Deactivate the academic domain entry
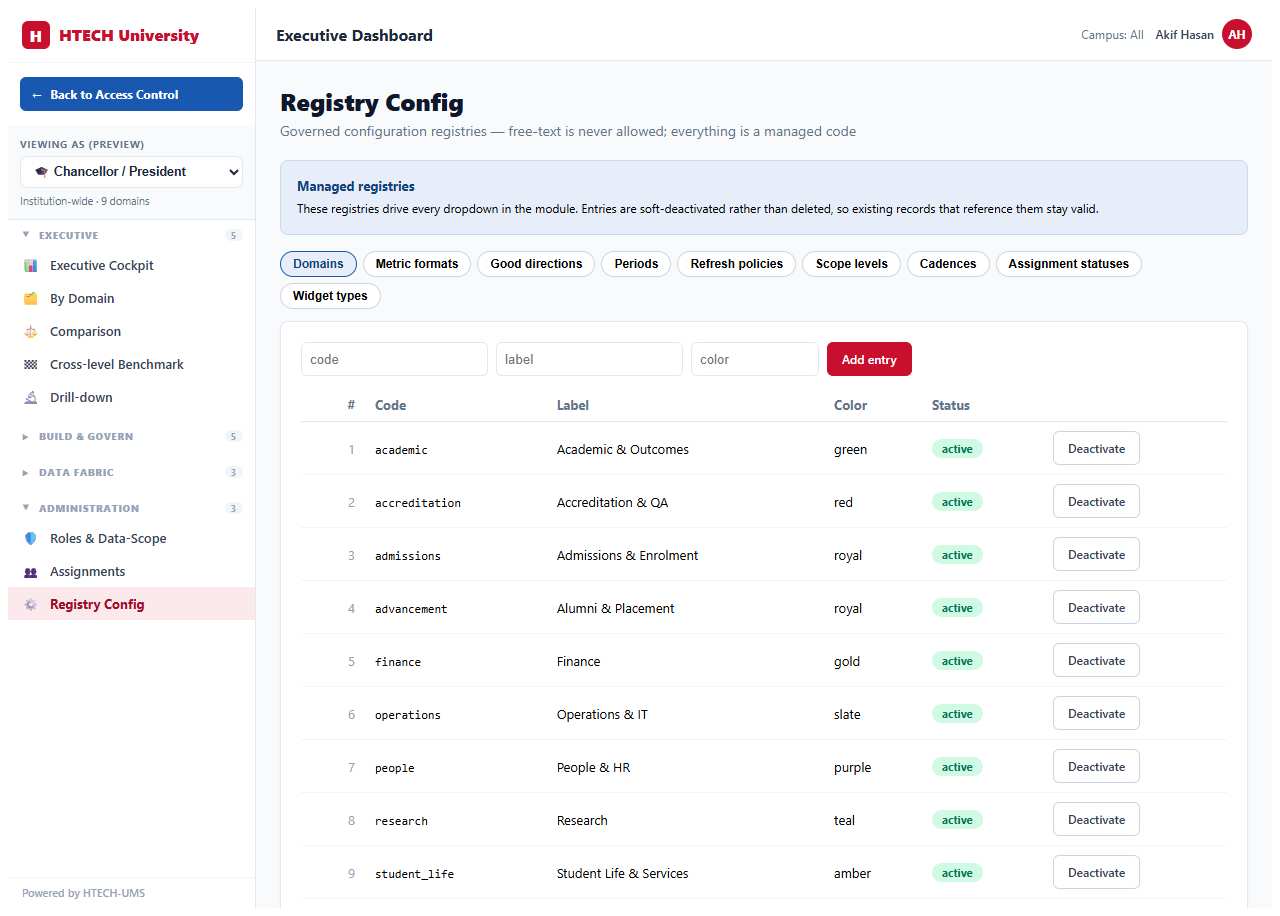The width and height of the screenshot is (1280, 916). (1096, 449)
